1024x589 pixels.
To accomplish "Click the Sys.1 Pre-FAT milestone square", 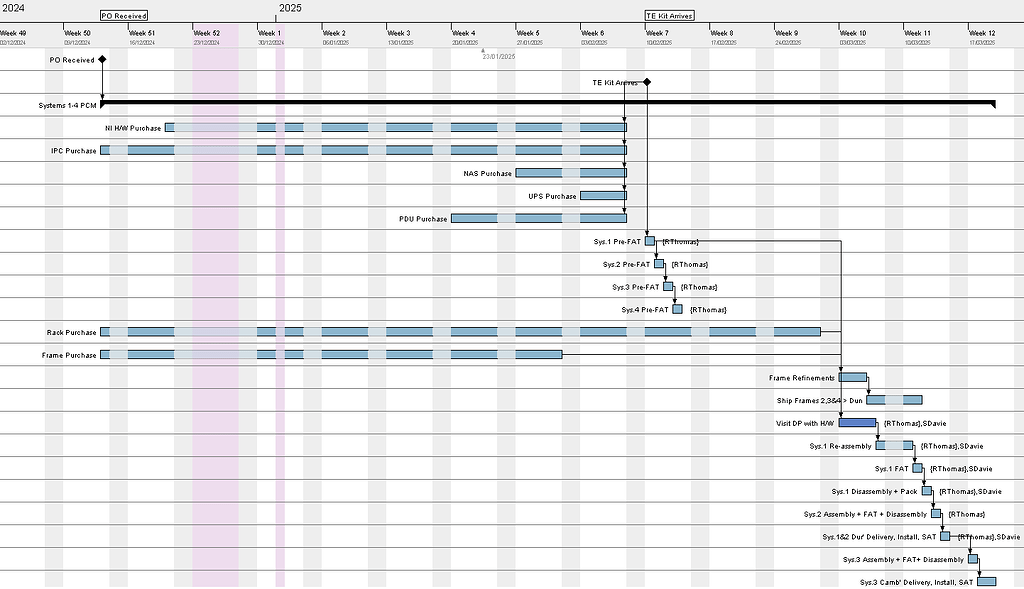I will [649, 240].
